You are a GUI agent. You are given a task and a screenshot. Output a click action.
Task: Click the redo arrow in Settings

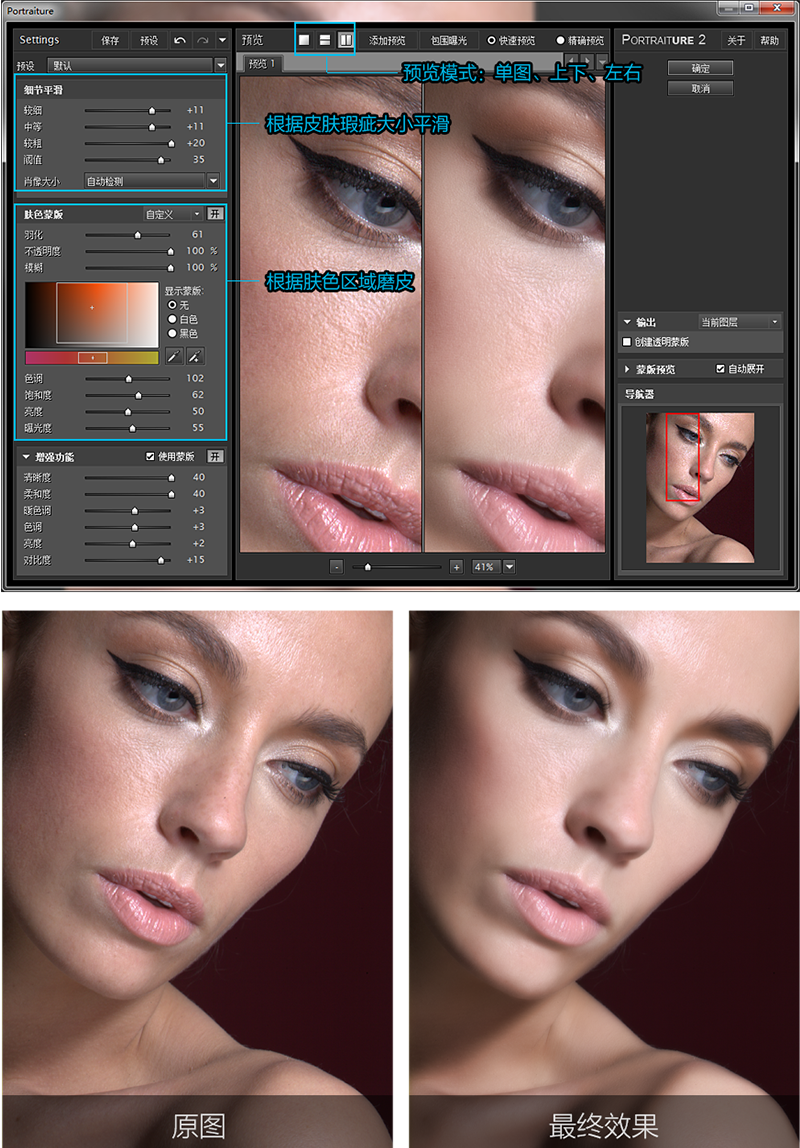(x=203, y=40)
